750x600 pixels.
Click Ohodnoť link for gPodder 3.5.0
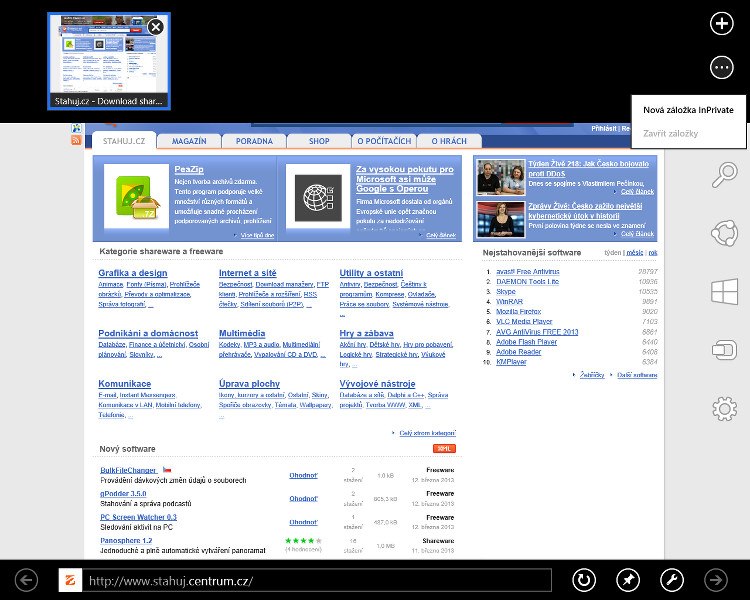[303, 499]
